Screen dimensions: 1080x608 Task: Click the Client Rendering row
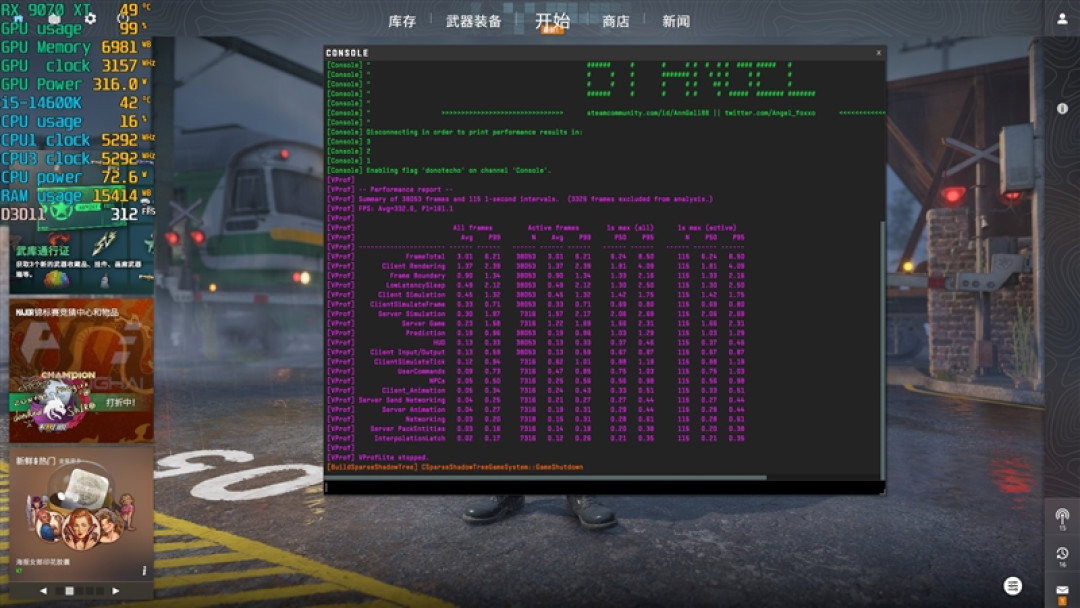pyautogui.click(x=537, y=266)
